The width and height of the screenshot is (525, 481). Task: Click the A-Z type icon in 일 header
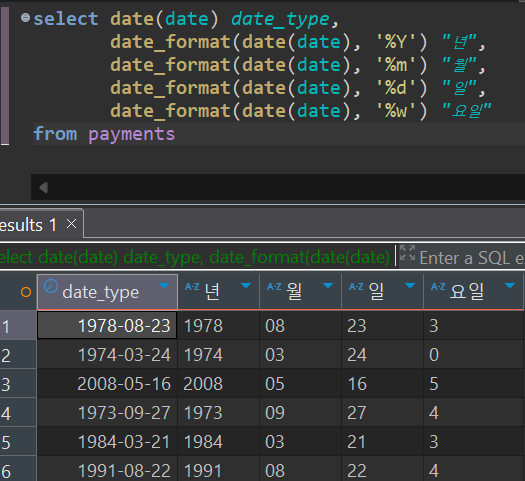(356, 287)
